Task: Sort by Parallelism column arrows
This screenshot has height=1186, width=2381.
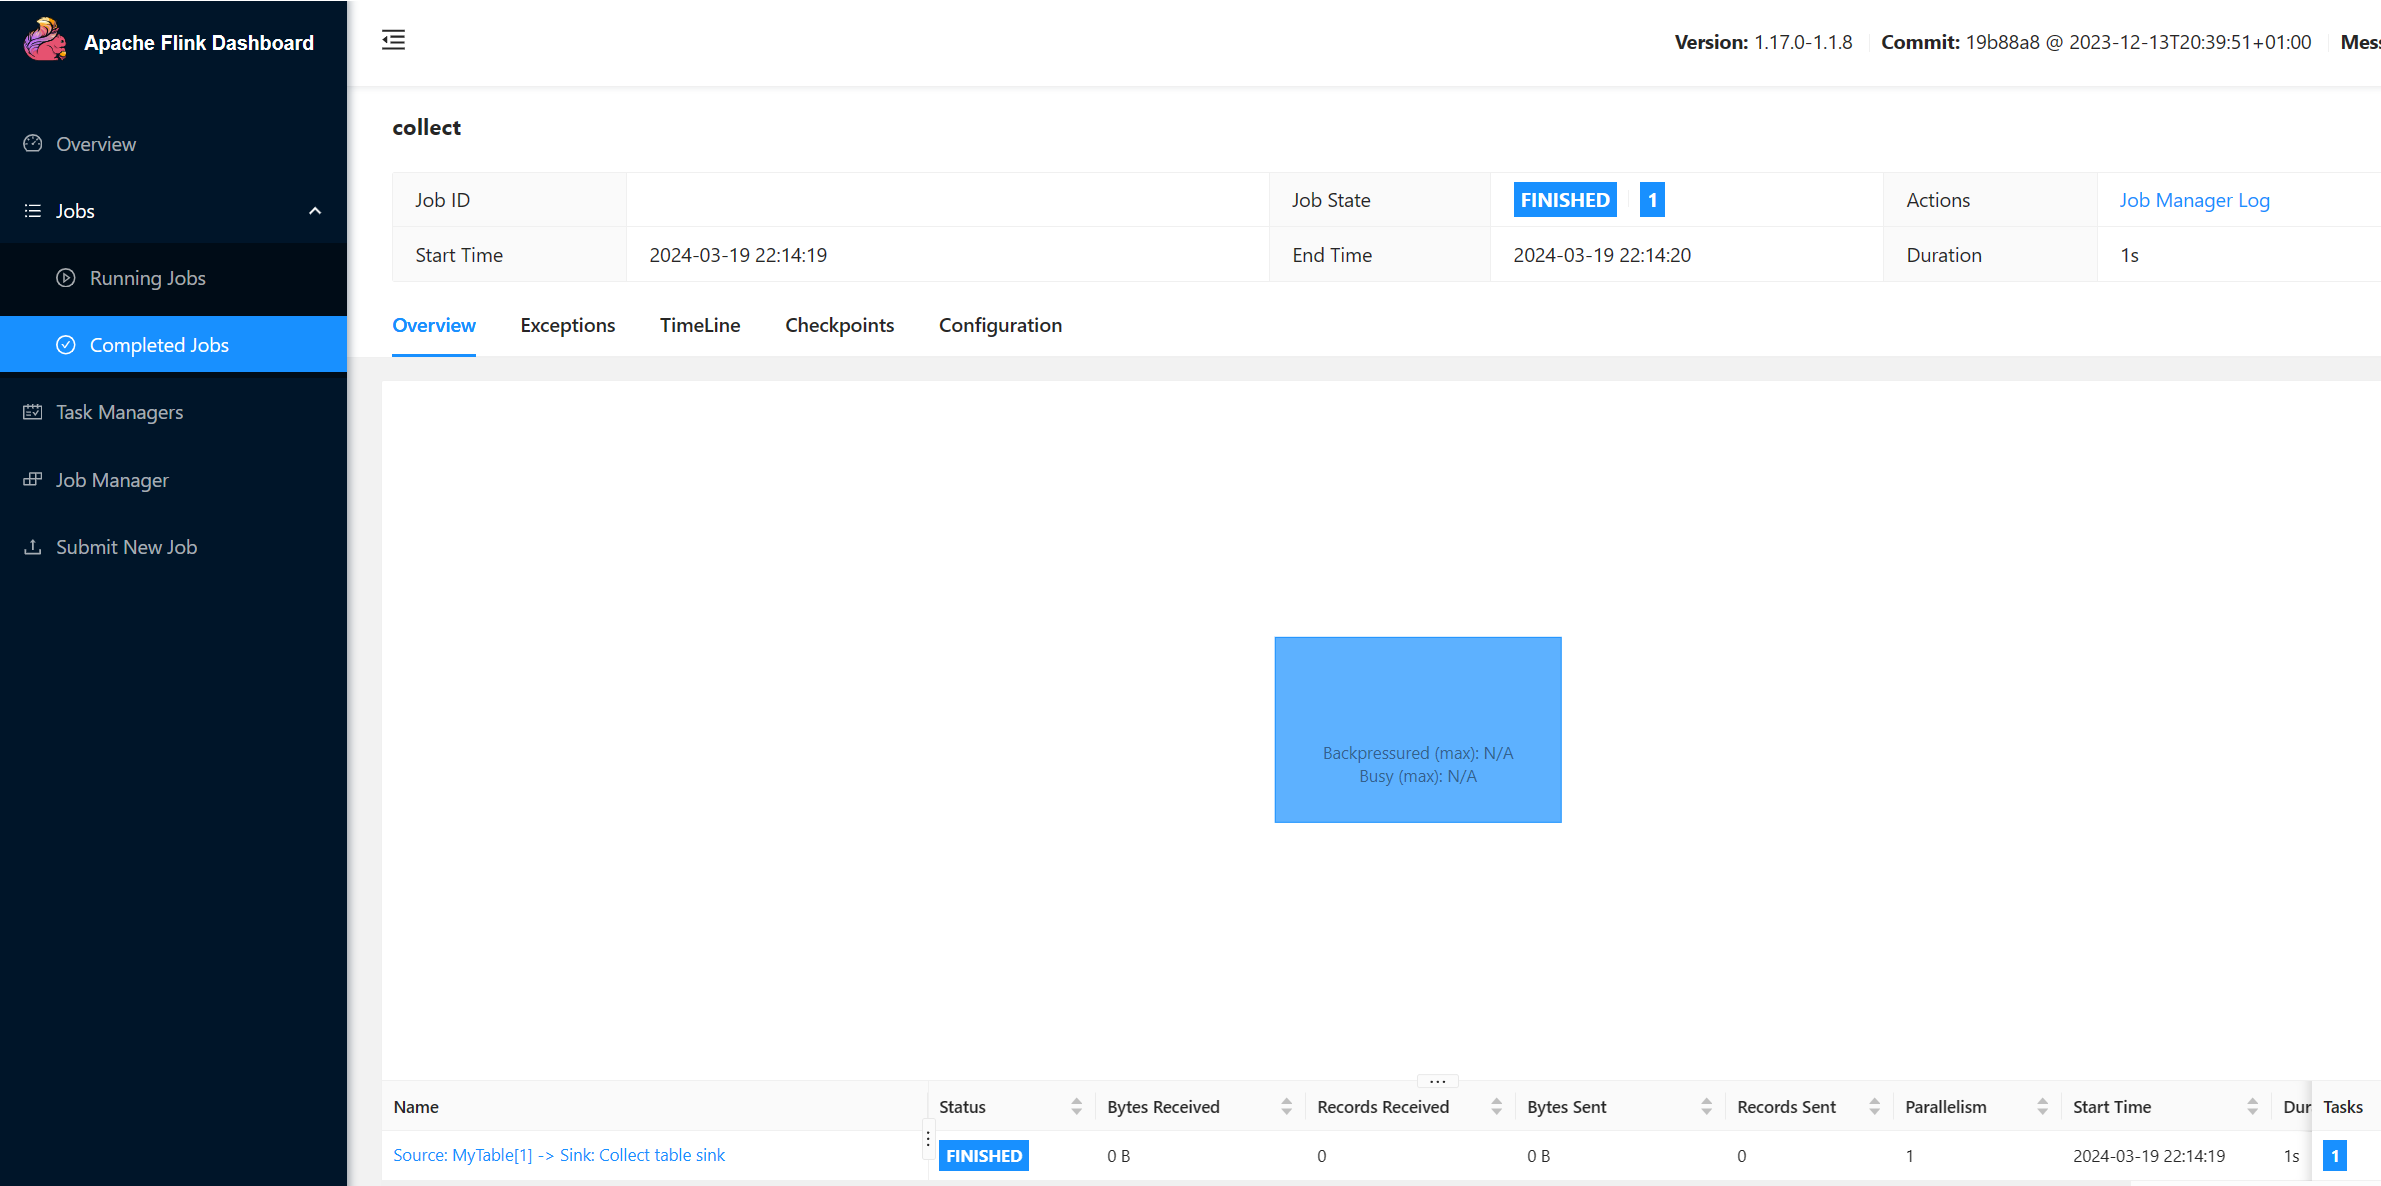Action: coord(2042,1106)
